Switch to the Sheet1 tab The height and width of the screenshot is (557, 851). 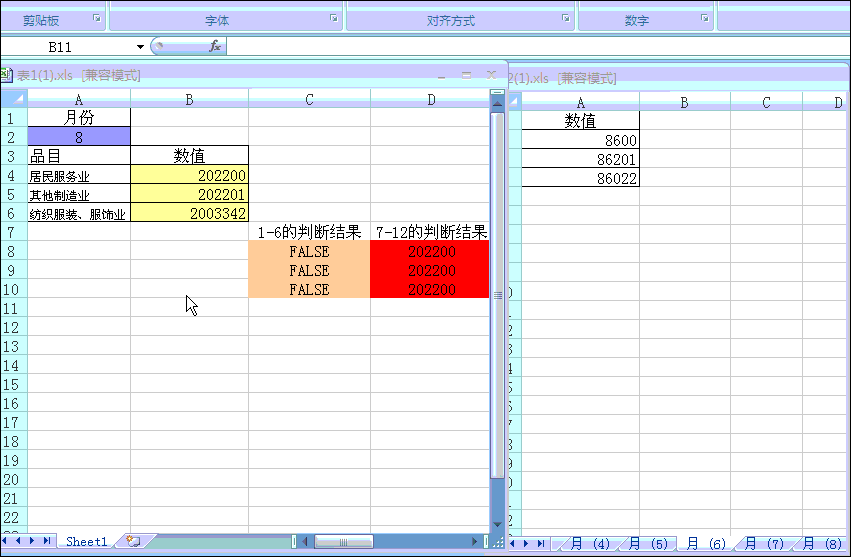tap(86, 541)
